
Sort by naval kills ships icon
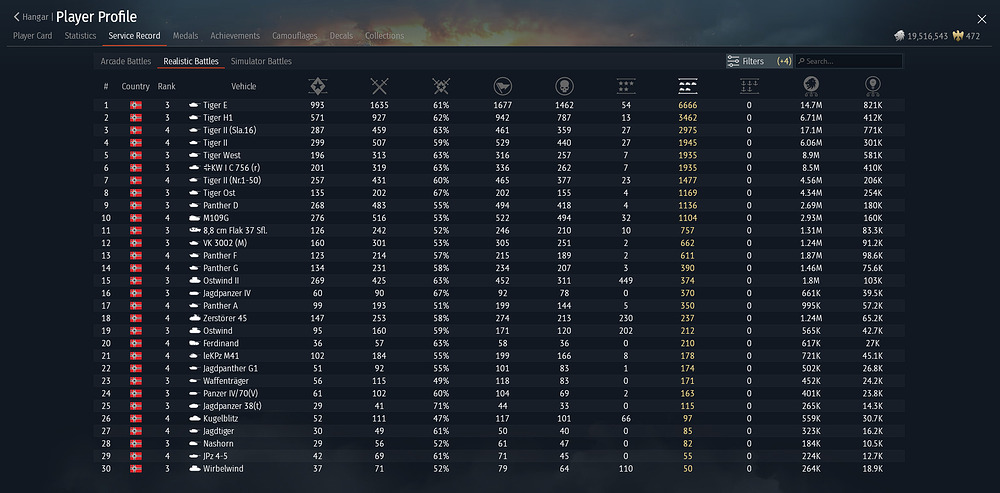[x=749, y=86]
